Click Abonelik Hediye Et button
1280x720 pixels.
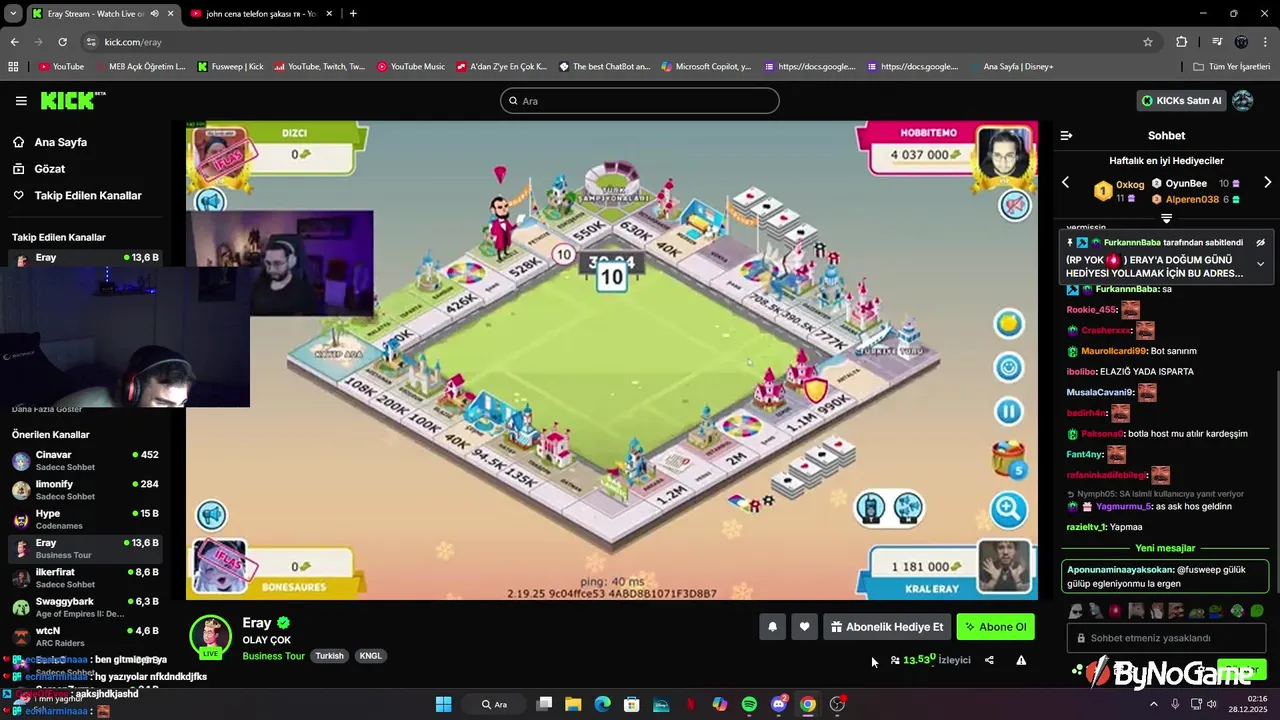[x=886, y=627]
